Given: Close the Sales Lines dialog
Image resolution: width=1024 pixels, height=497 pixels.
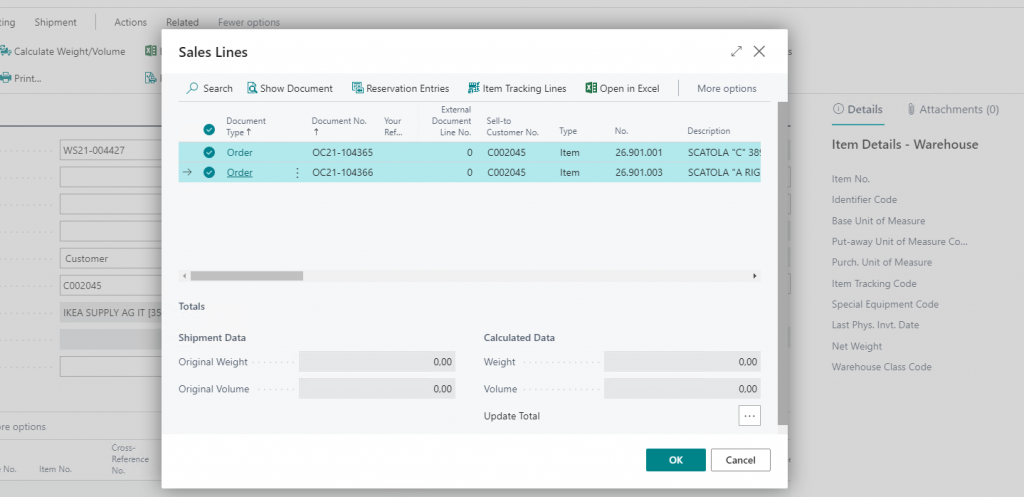Looking at the screenshot, I should (759, 52).
